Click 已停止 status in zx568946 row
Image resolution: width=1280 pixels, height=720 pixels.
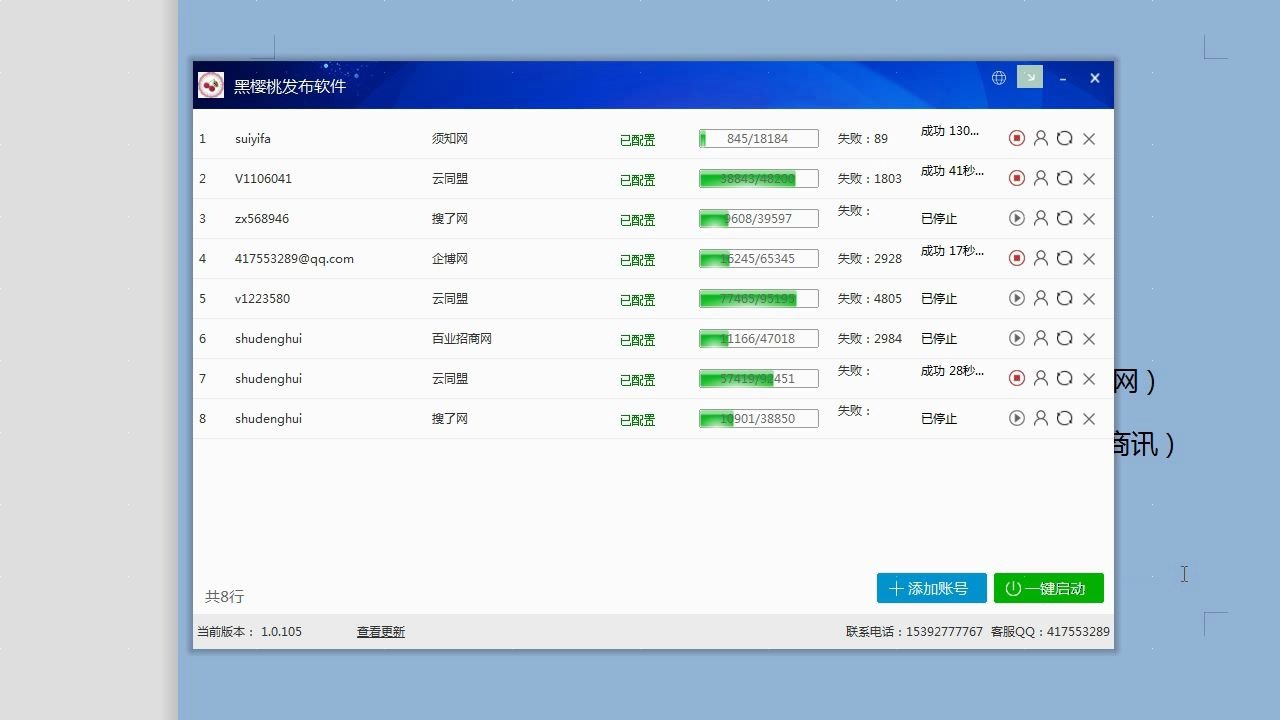939,219
